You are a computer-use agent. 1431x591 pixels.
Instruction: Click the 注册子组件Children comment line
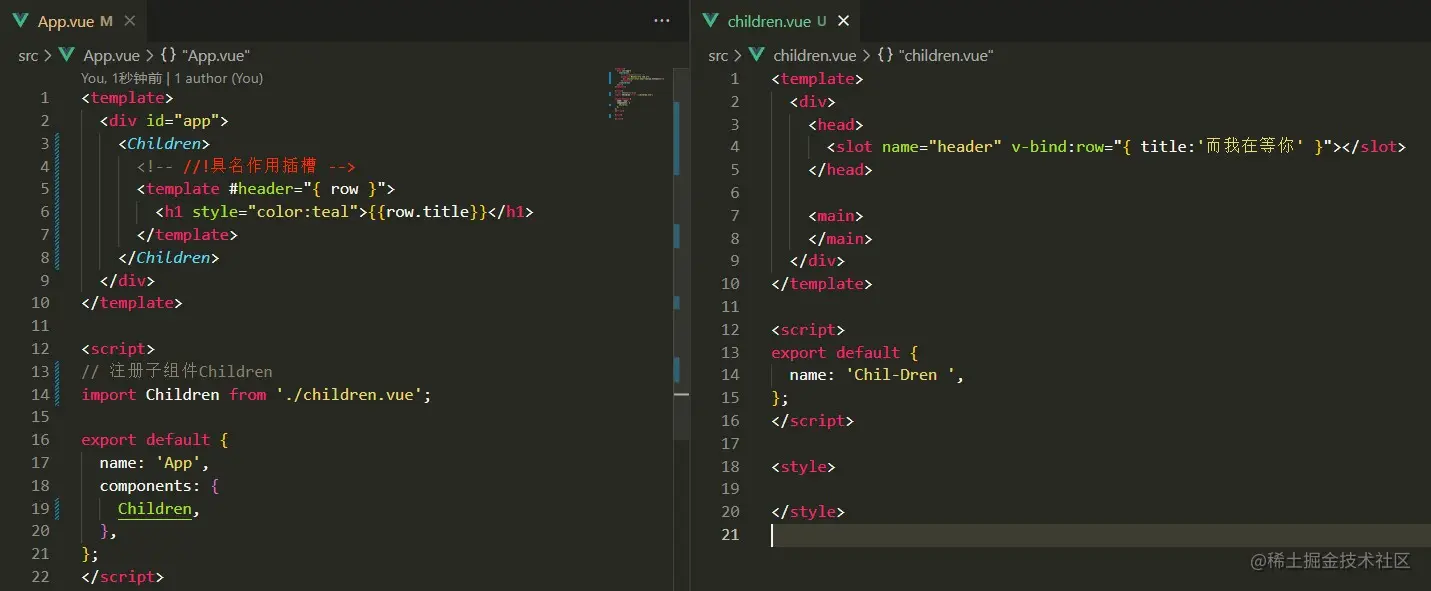click(x=177, y=371)
